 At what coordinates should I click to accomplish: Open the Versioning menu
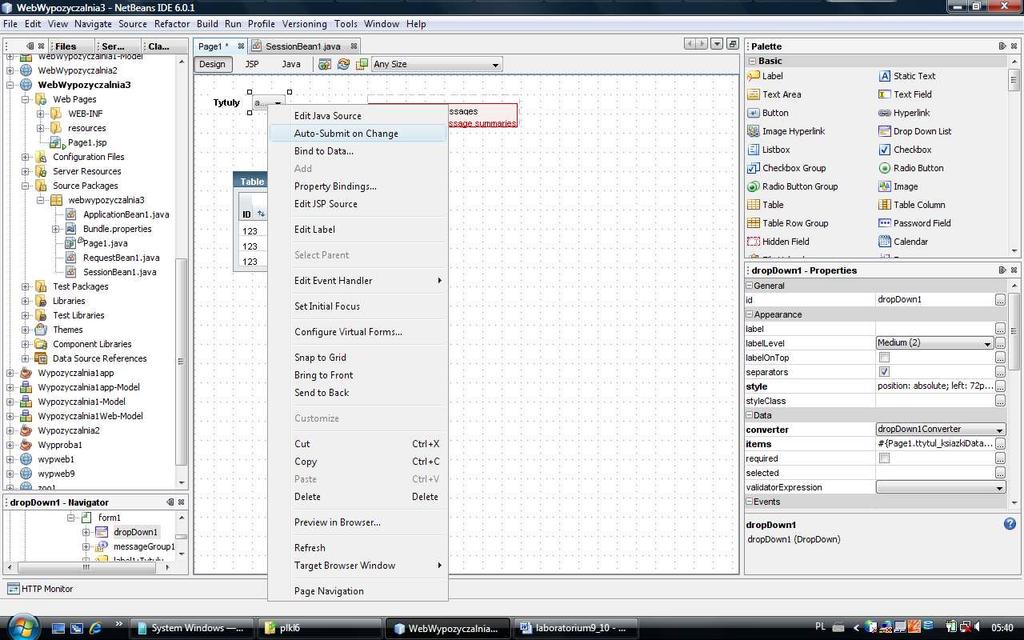coord(304,24)
